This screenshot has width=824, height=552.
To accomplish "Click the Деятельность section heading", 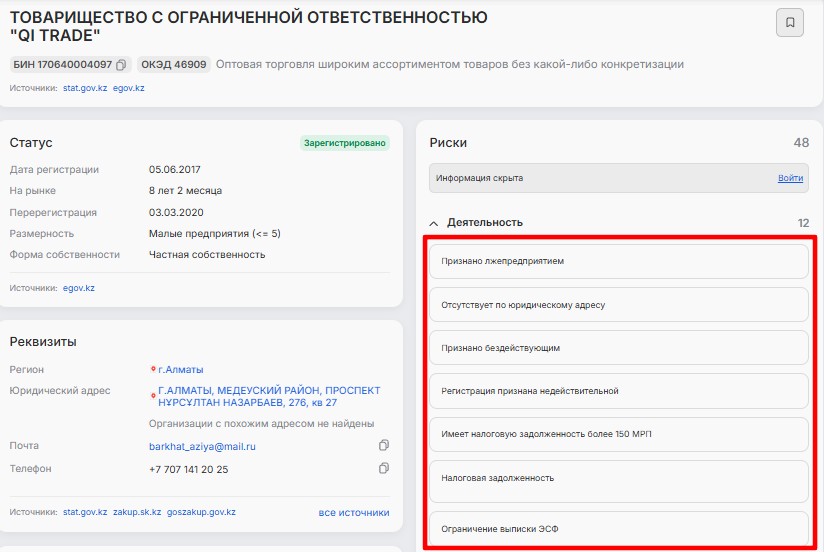I will [485, 222].
